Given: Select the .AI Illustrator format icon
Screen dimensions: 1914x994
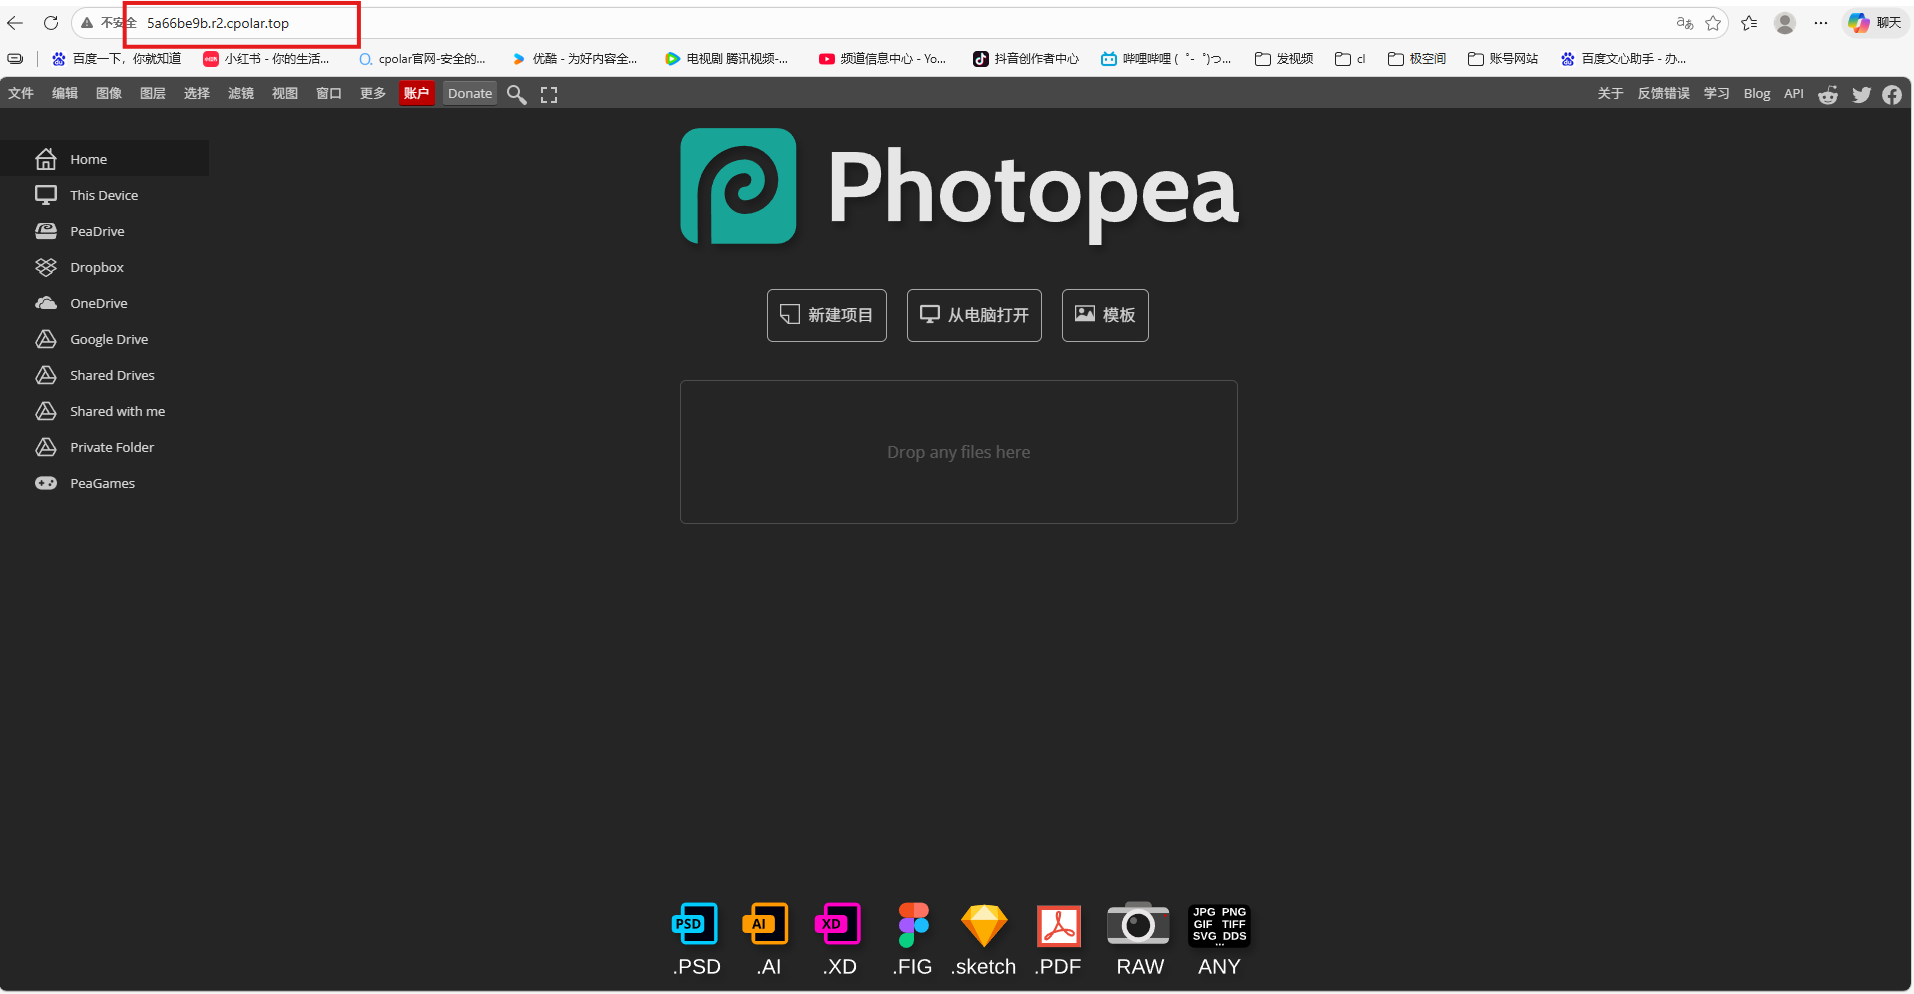Looking at the screenshot, I should (766, 925).
